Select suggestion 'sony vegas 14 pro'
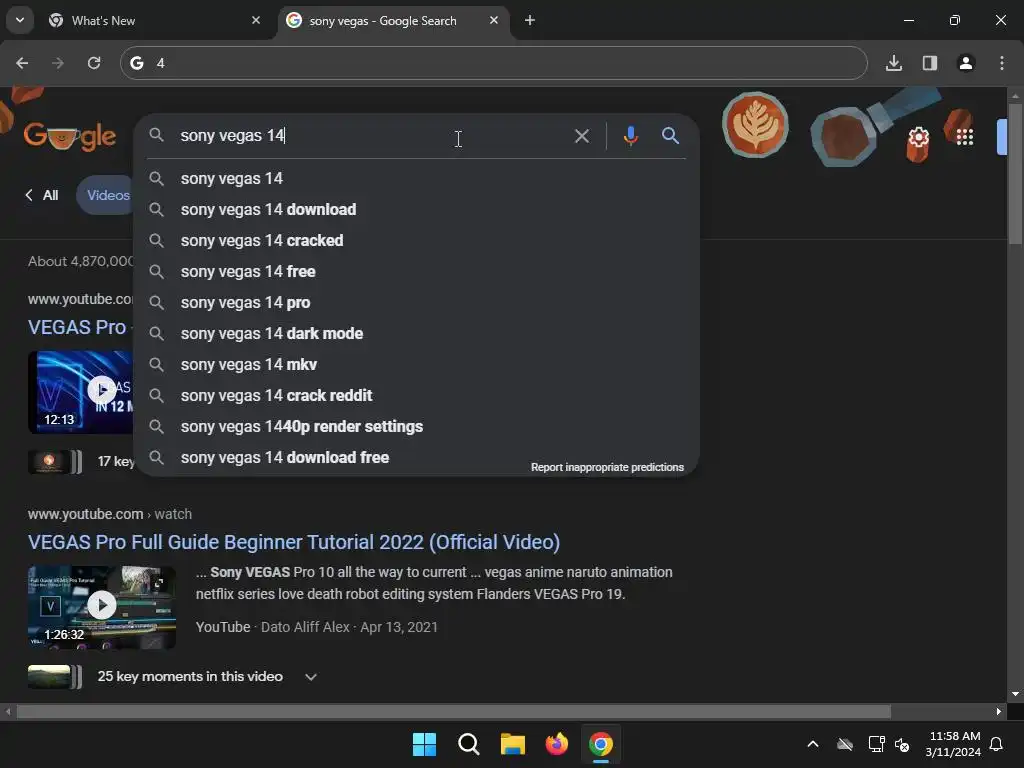Viewport: 1024px width, 768px height. pyautogui.click(x=417, y=302)
